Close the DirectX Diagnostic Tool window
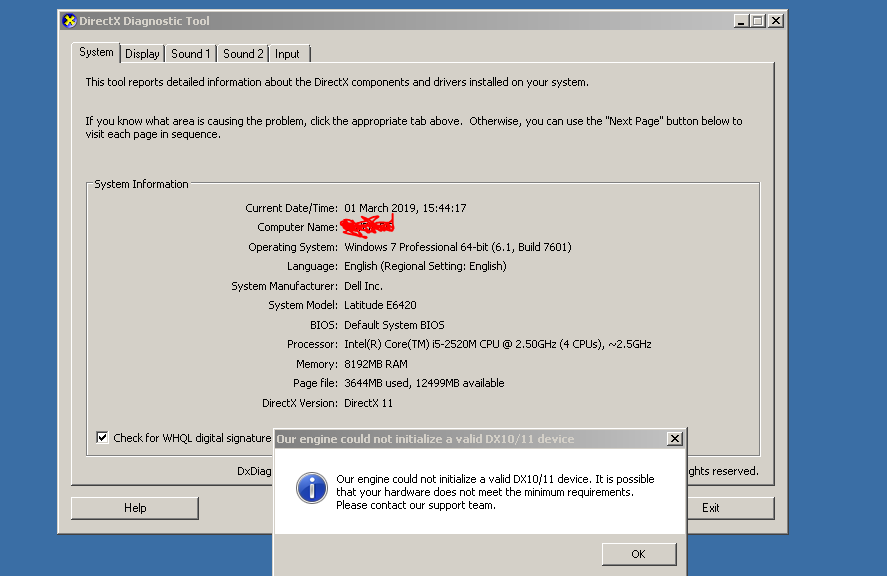 (x=776, y=21)
